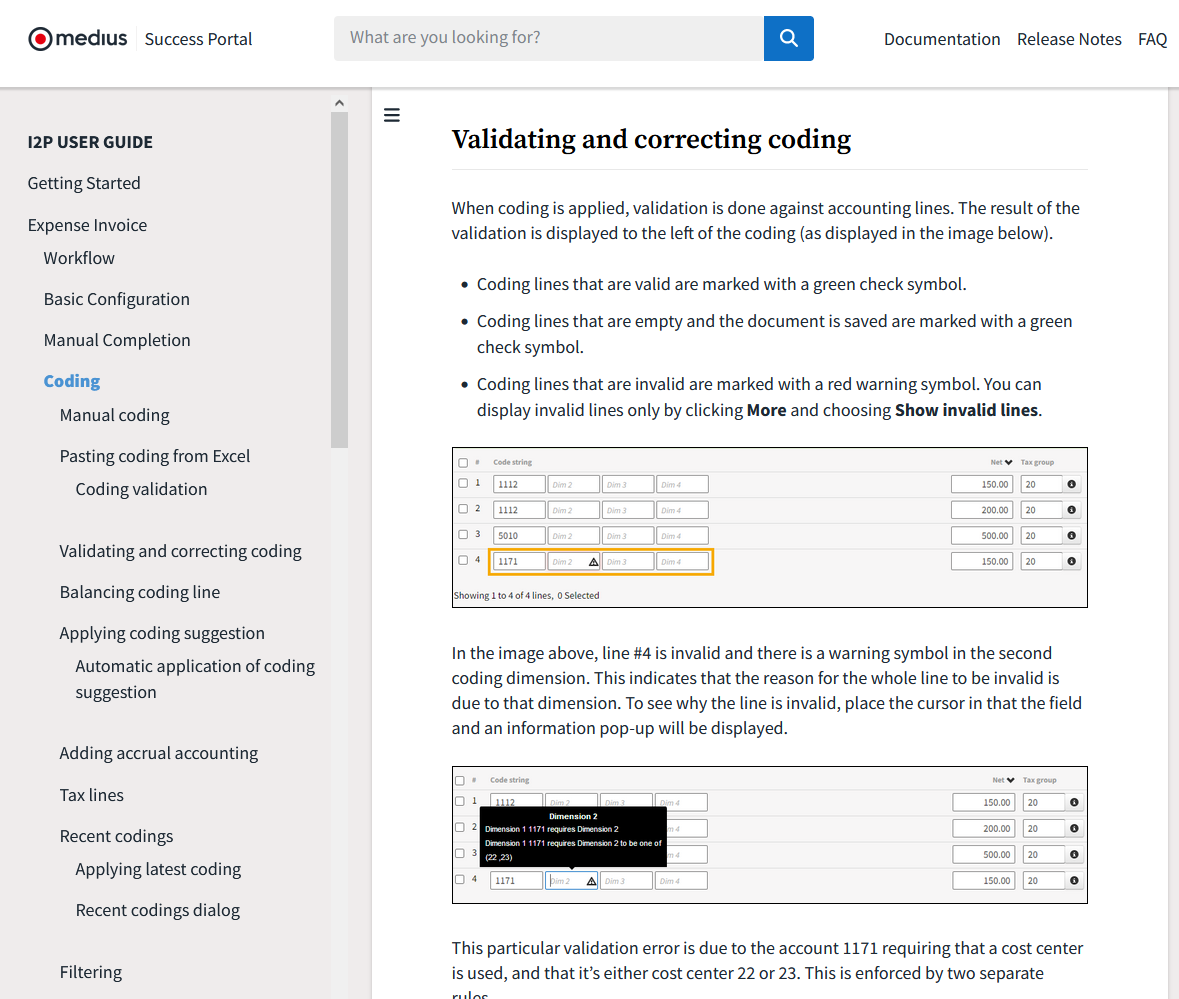
Task: Open Applying latest coding in the sidebar
Action: (x=158, y=869)
